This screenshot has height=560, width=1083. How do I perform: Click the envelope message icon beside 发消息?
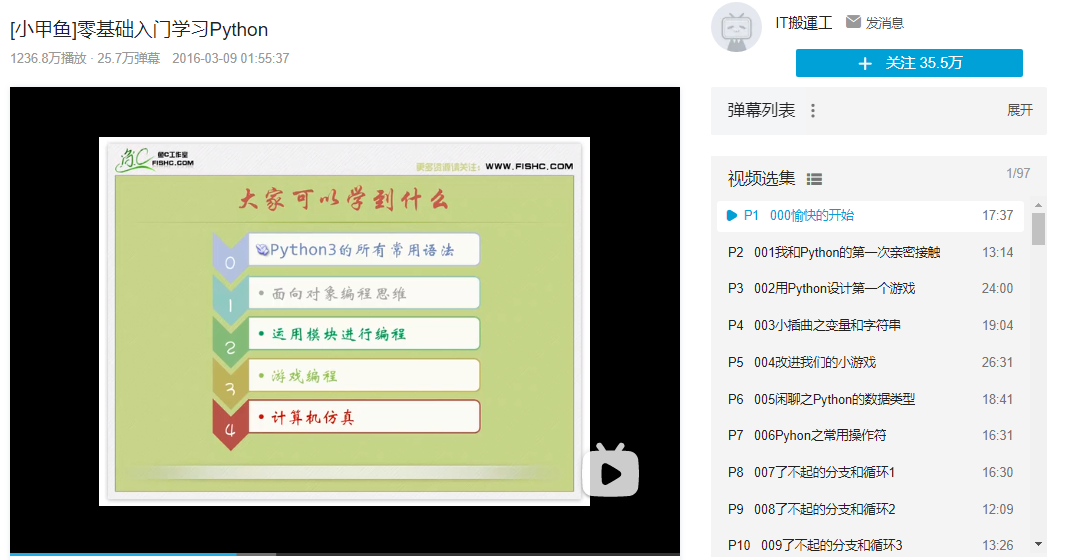pyautogui.click(x=853, y=22)
